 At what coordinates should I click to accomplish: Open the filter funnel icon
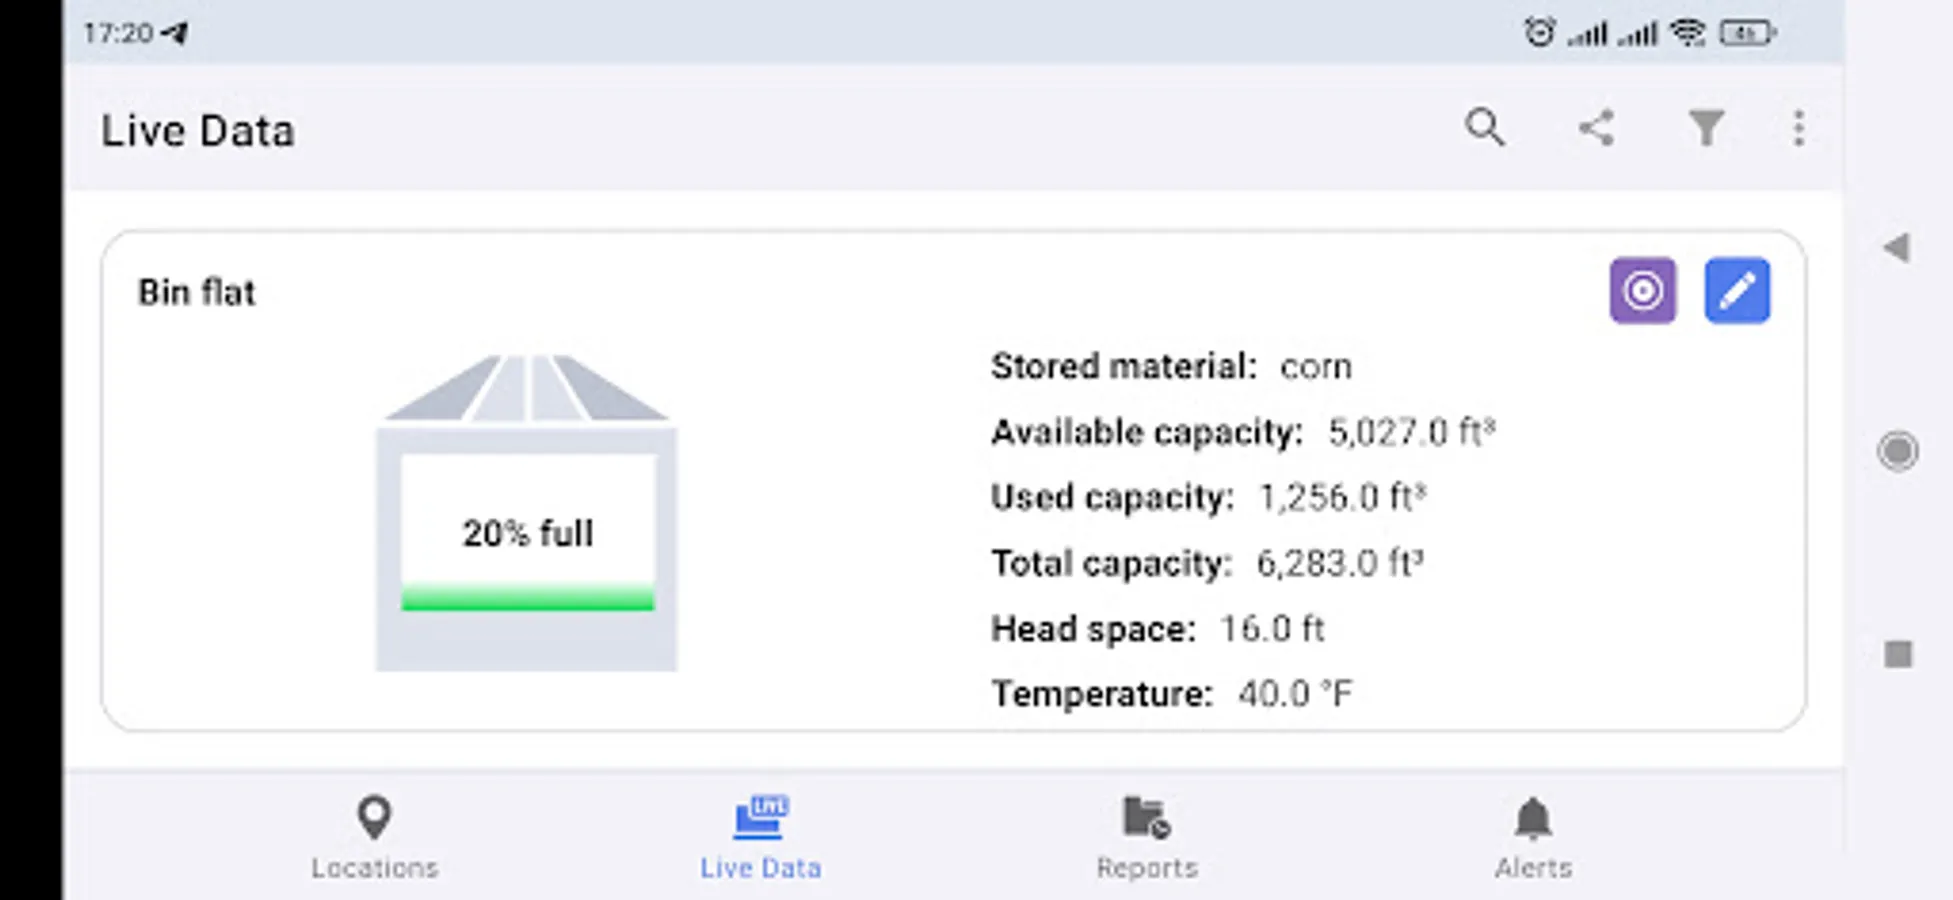pyautogui.click(x=1706, y=129)
